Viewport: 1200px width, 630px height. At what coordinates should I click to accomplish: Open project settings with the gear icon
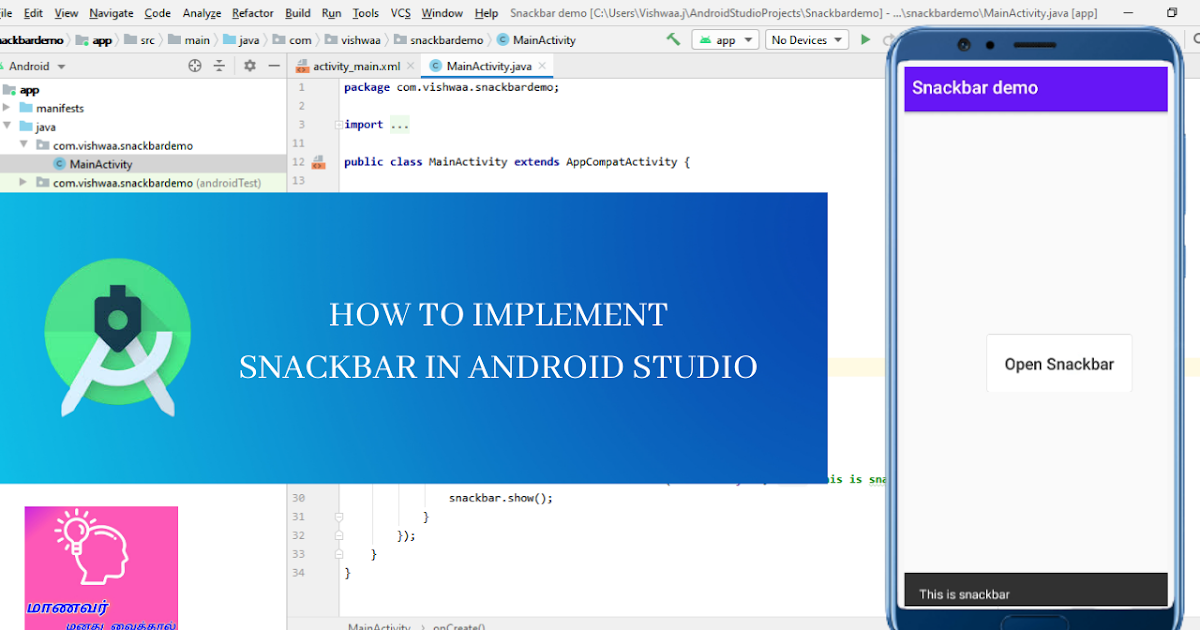[x=248, y=65]
